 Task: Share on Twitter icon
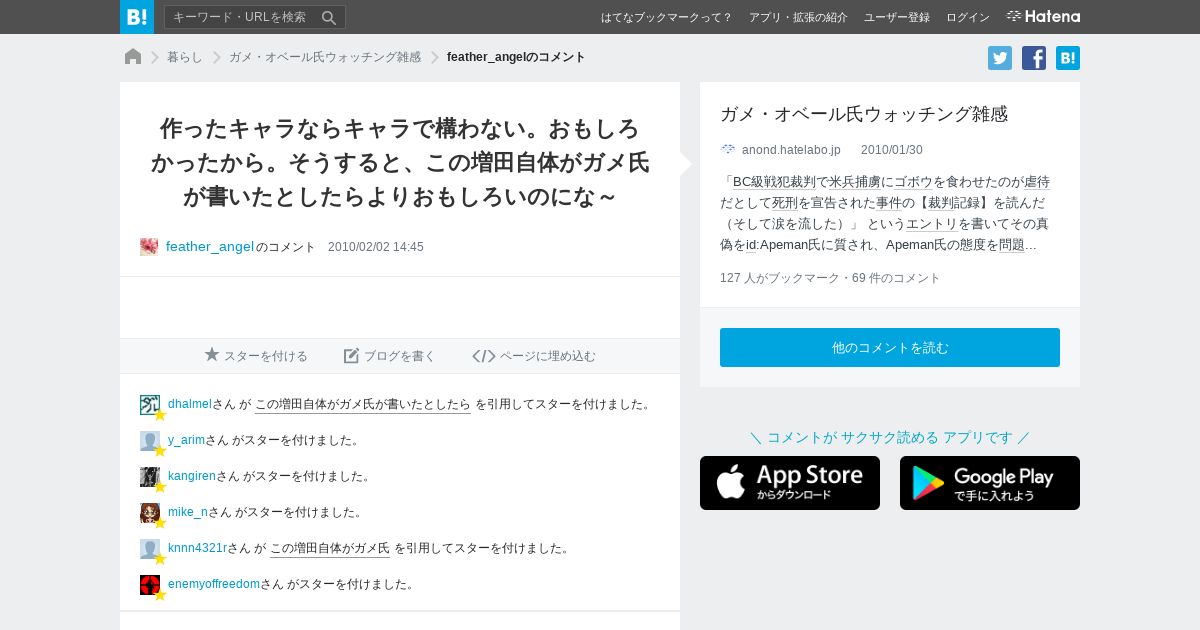point(1000,58)
